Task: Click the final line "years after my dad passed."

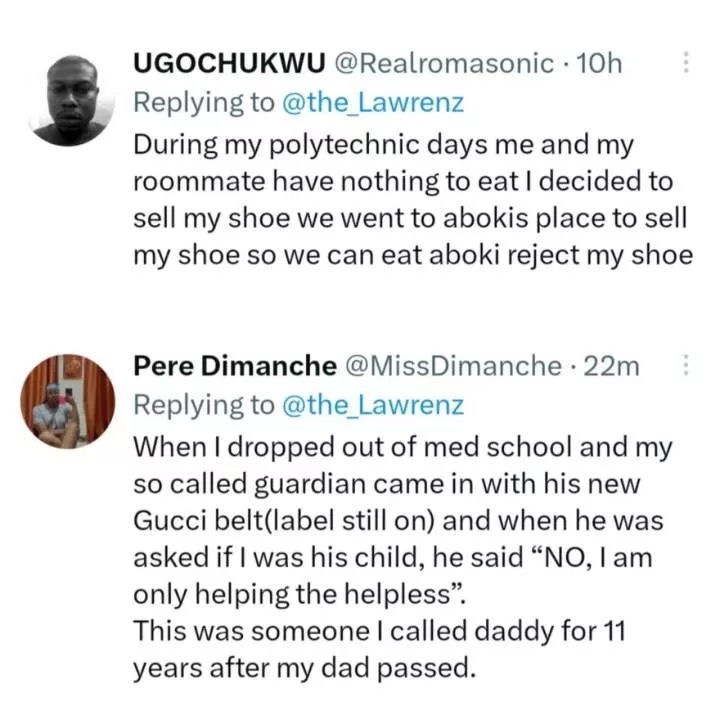Action: pos(304,668)
